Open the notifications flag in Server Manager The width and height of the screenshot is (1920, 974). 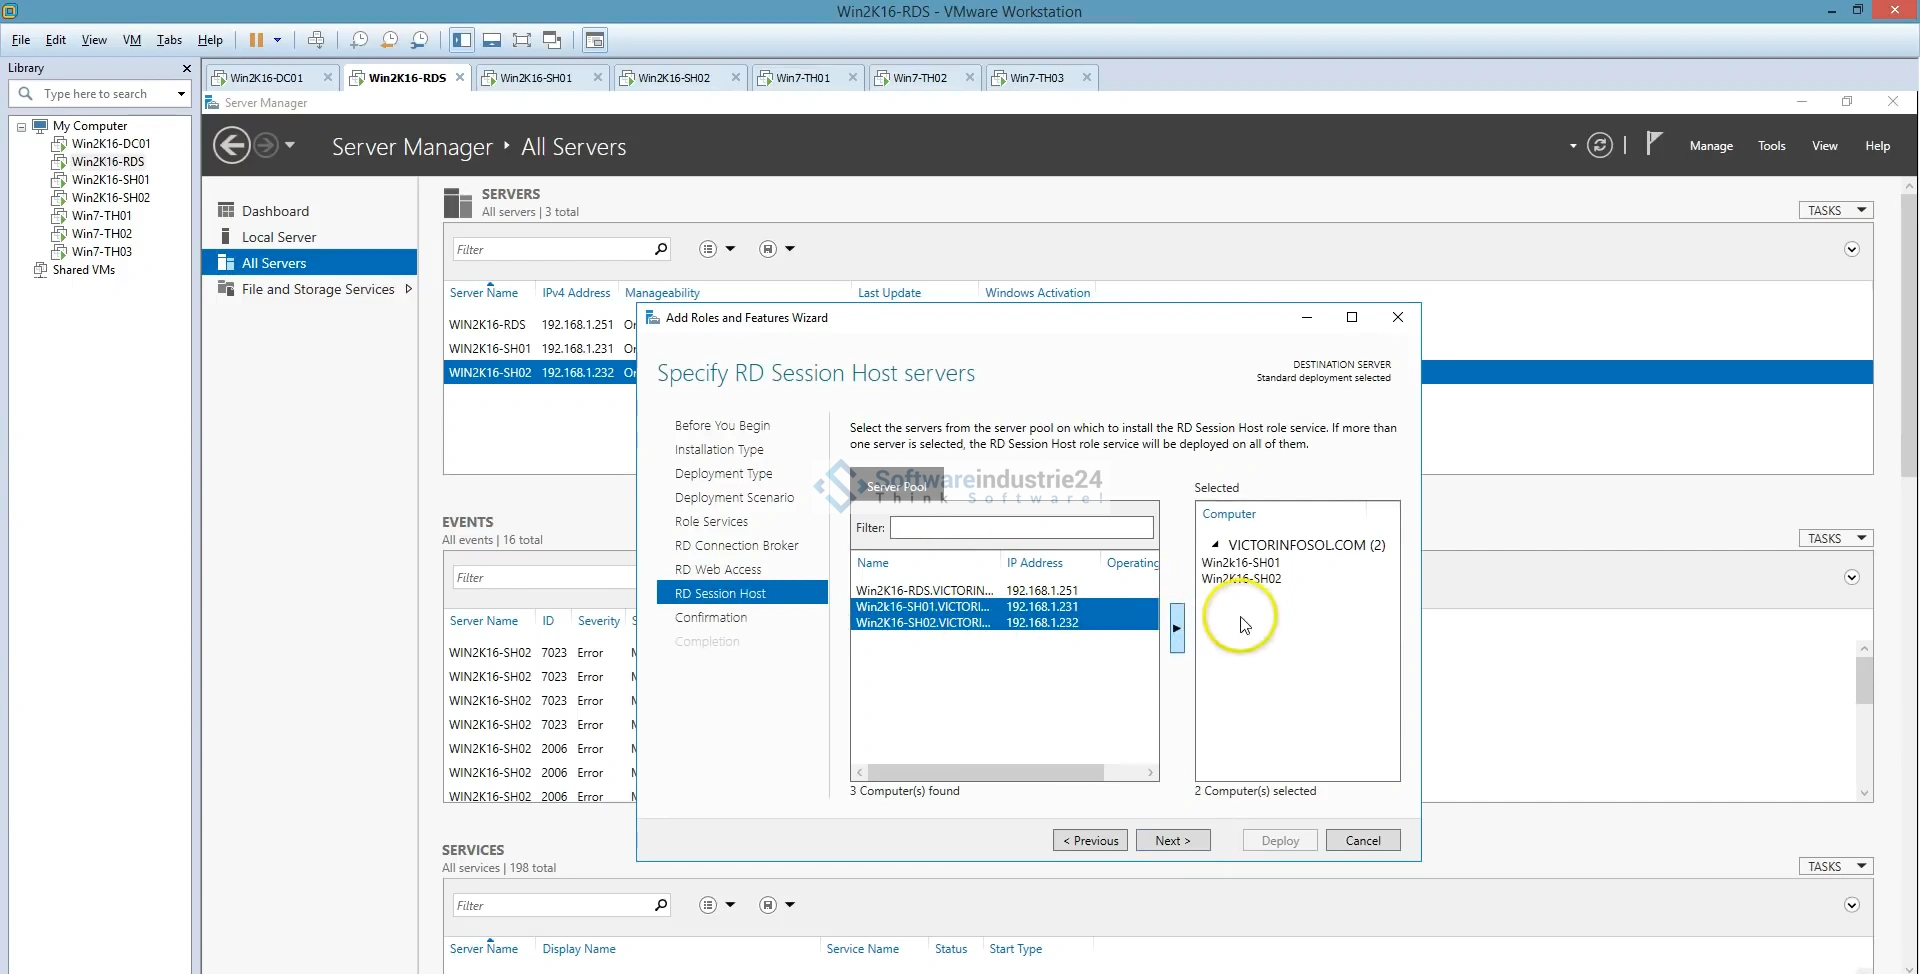tap(1654, 145)
